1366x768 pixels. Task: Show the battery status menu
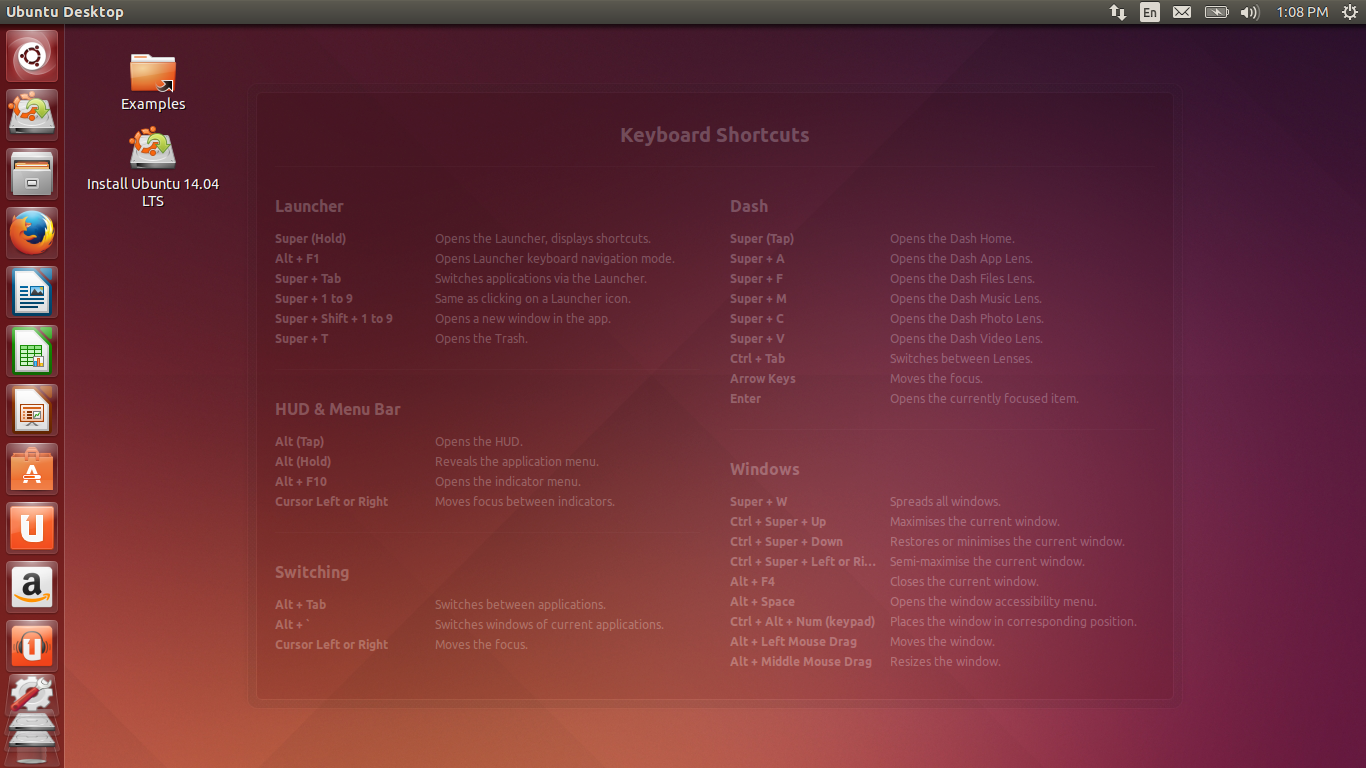tap(1216, 12)
